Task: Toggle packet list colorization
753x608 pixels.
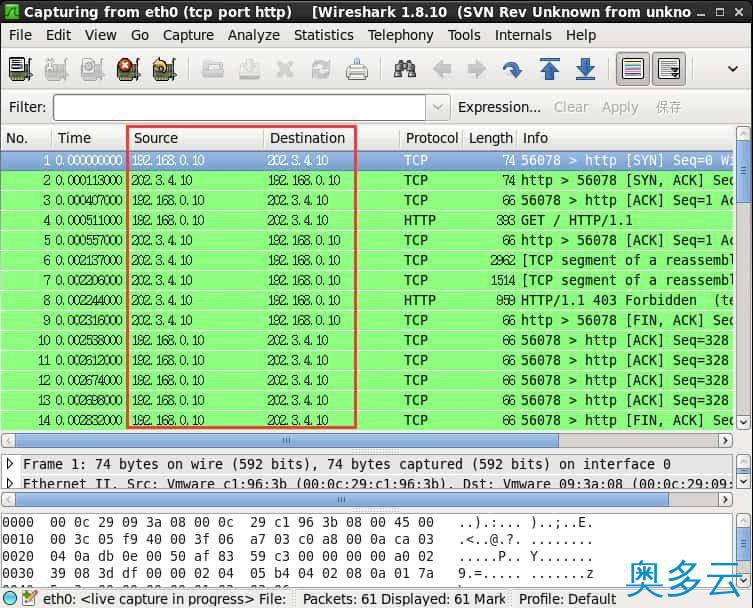Action: click(x=633, y=69)
